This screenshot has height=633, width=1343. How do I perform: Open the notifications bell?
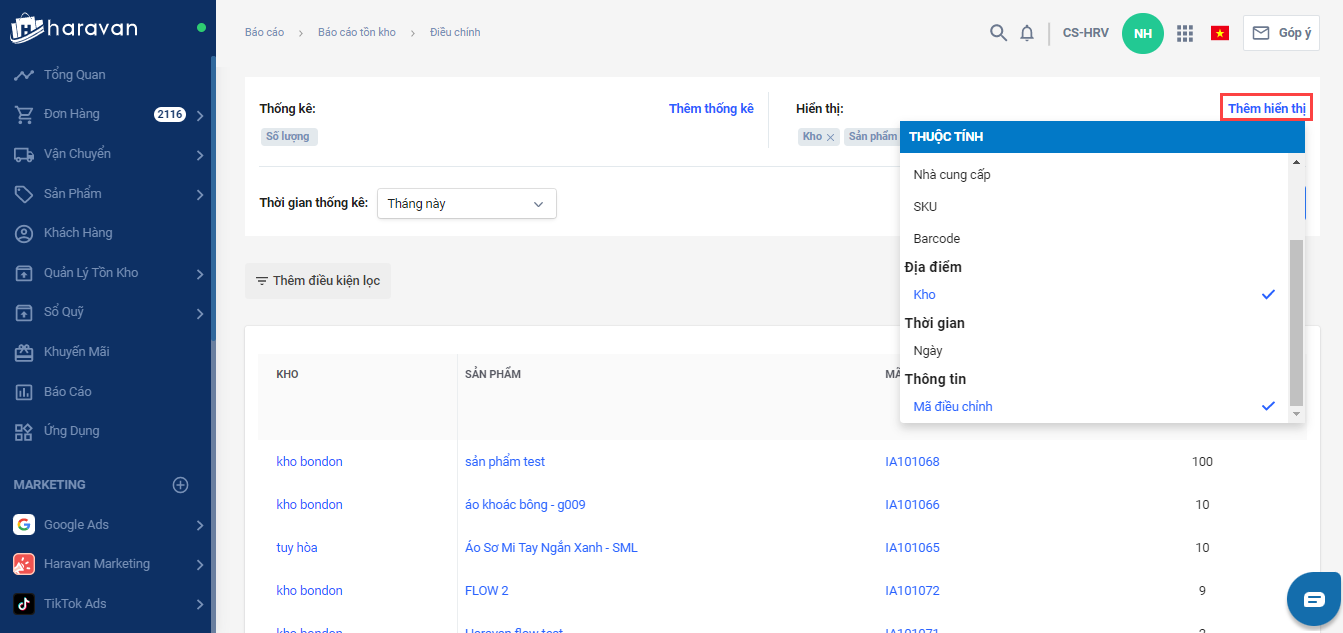tap(1027, 33)
